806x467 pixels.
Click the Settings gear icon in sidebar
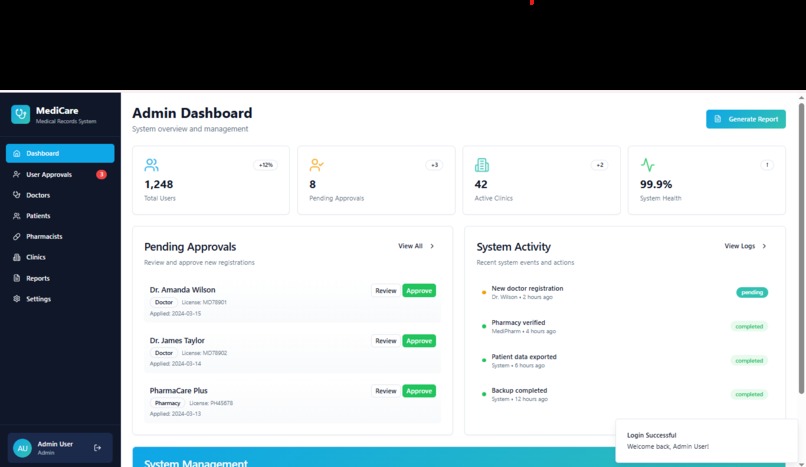pyautogui.click(x=16, y=298)
